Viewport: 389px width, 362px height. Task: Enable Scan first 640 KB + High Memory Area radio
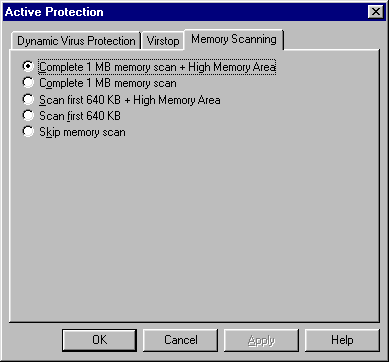[x=28, y=99]
